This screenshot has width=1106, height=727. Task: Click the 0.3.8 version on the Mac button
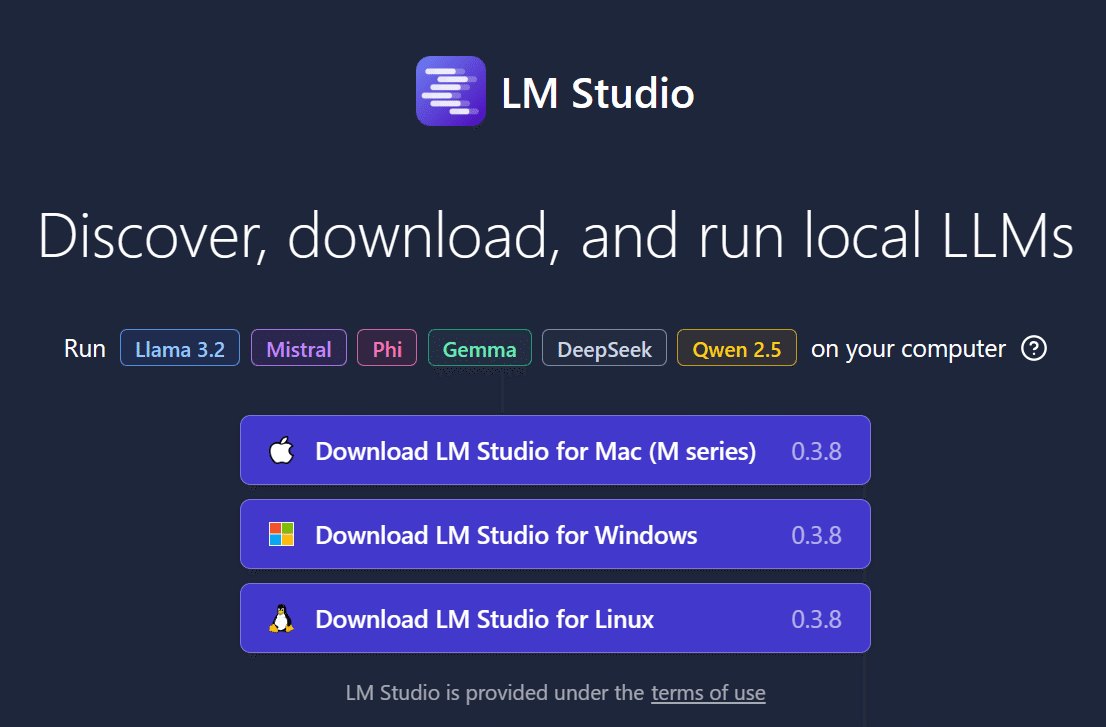pyautogui.click(x=816, y=451)
